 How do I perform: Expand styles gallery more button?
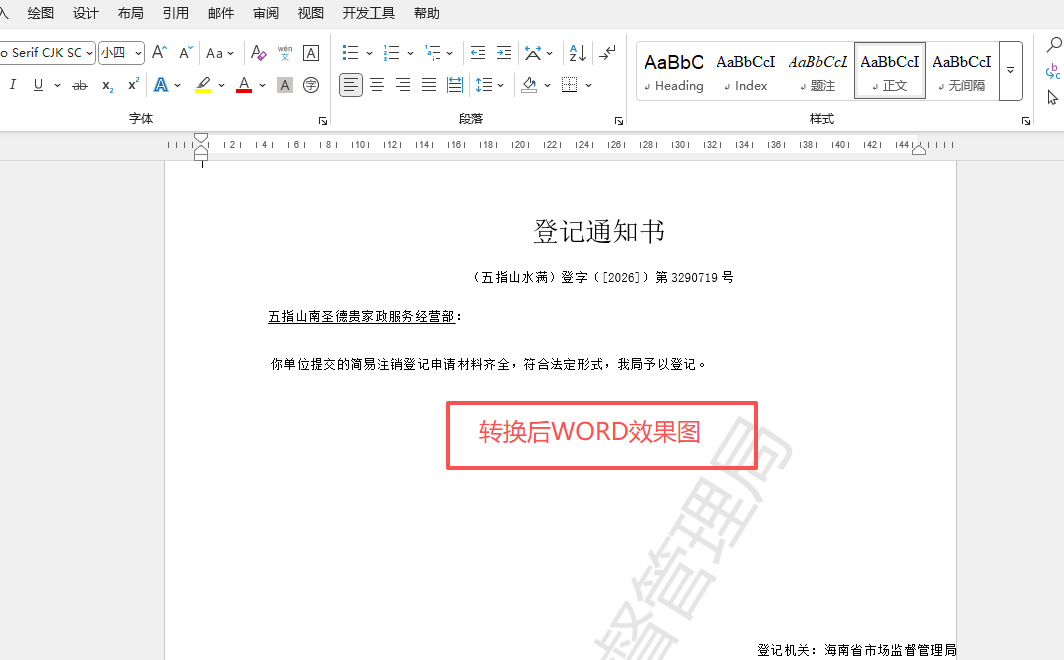[x=1010, y=71]
